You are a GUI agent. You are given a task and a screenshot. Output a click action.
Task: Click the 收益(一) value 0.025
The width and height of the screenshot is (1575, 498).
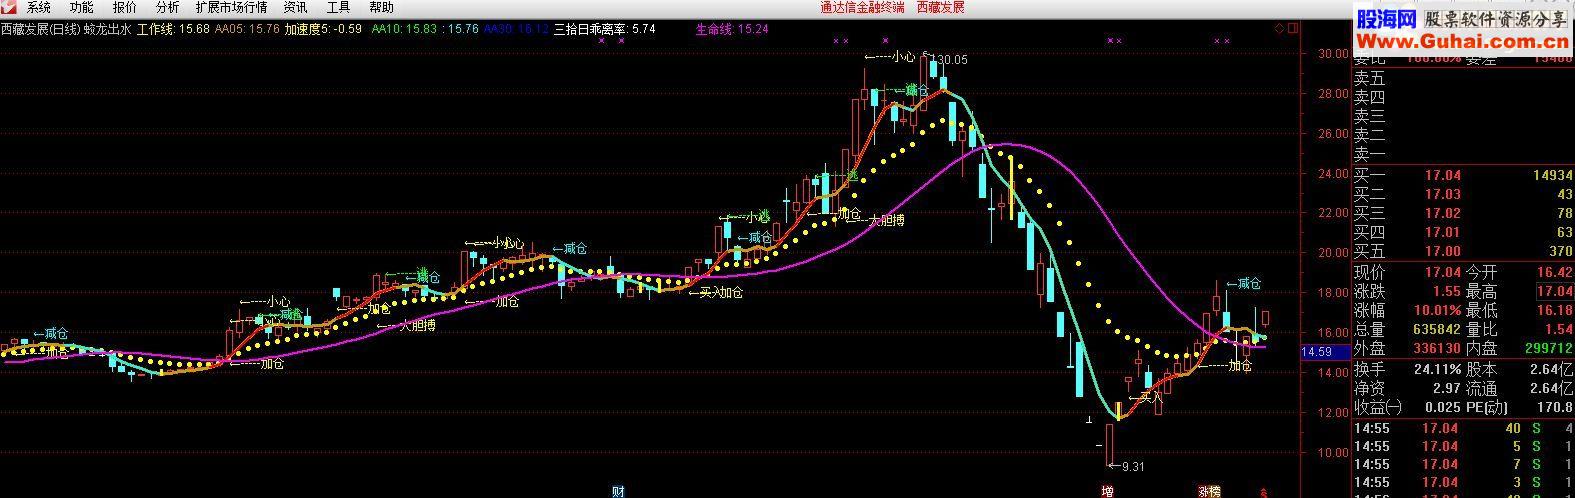[x=1443, y=407]
